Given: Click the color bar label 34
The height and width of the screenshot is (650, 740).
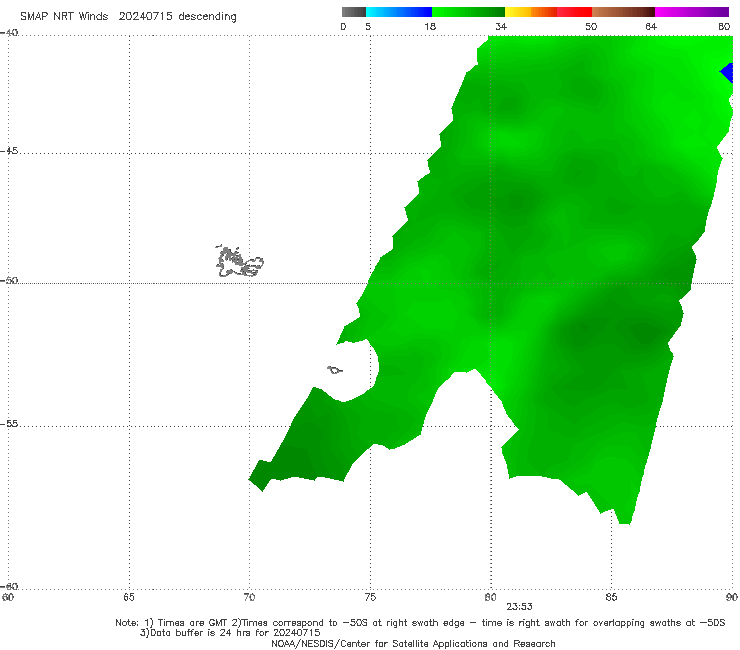Looking at the screenshot, I should coord(501,26).
